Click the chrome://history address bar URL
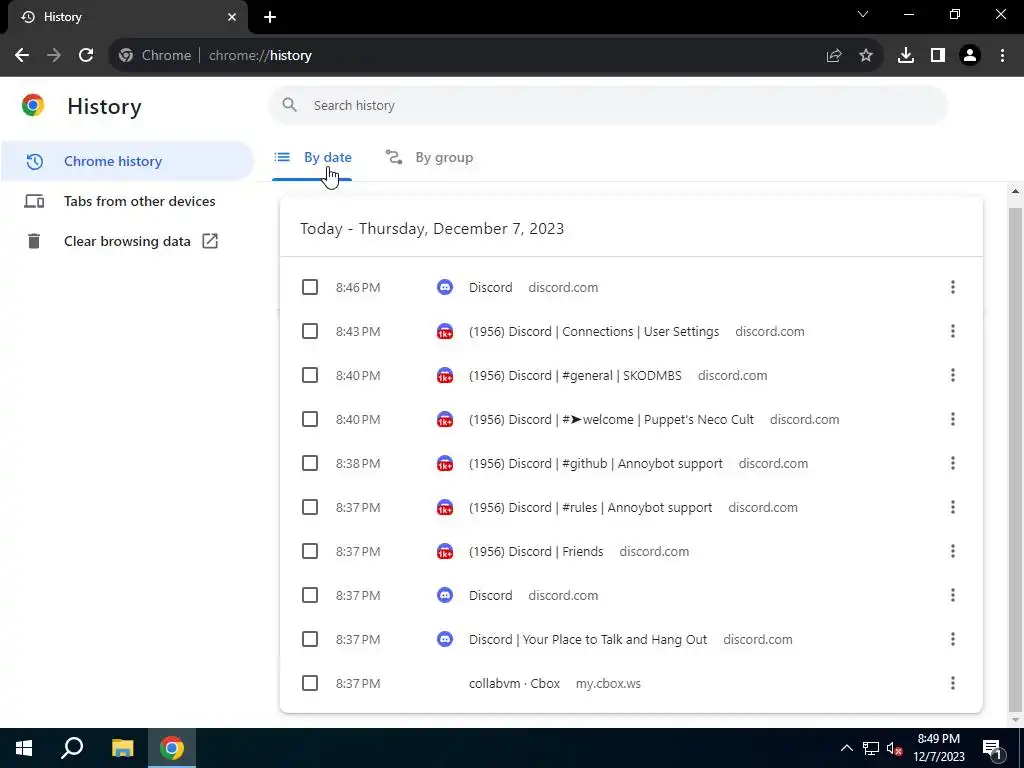Image resolution: width=1024 pixels, height=768 pixels. 260,56
